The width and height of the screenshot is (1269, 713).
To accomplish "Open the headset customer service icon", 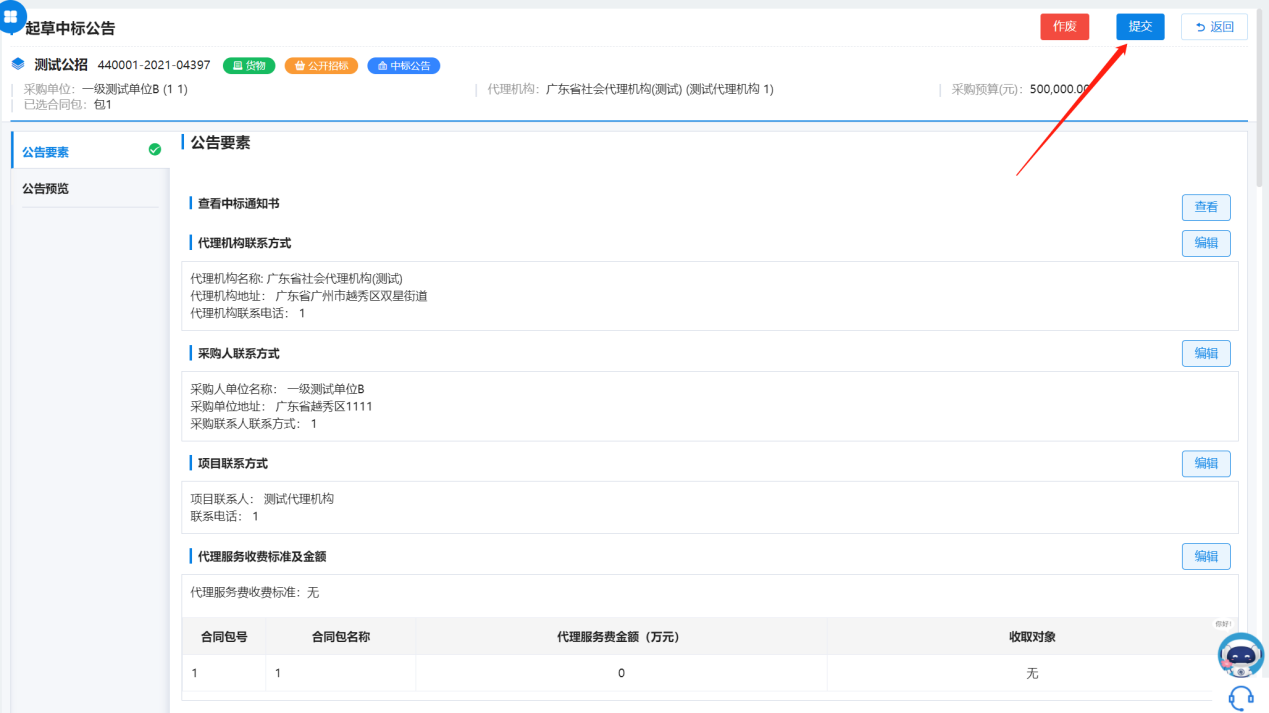I will pyautogui.click(x=1241, y=697).
